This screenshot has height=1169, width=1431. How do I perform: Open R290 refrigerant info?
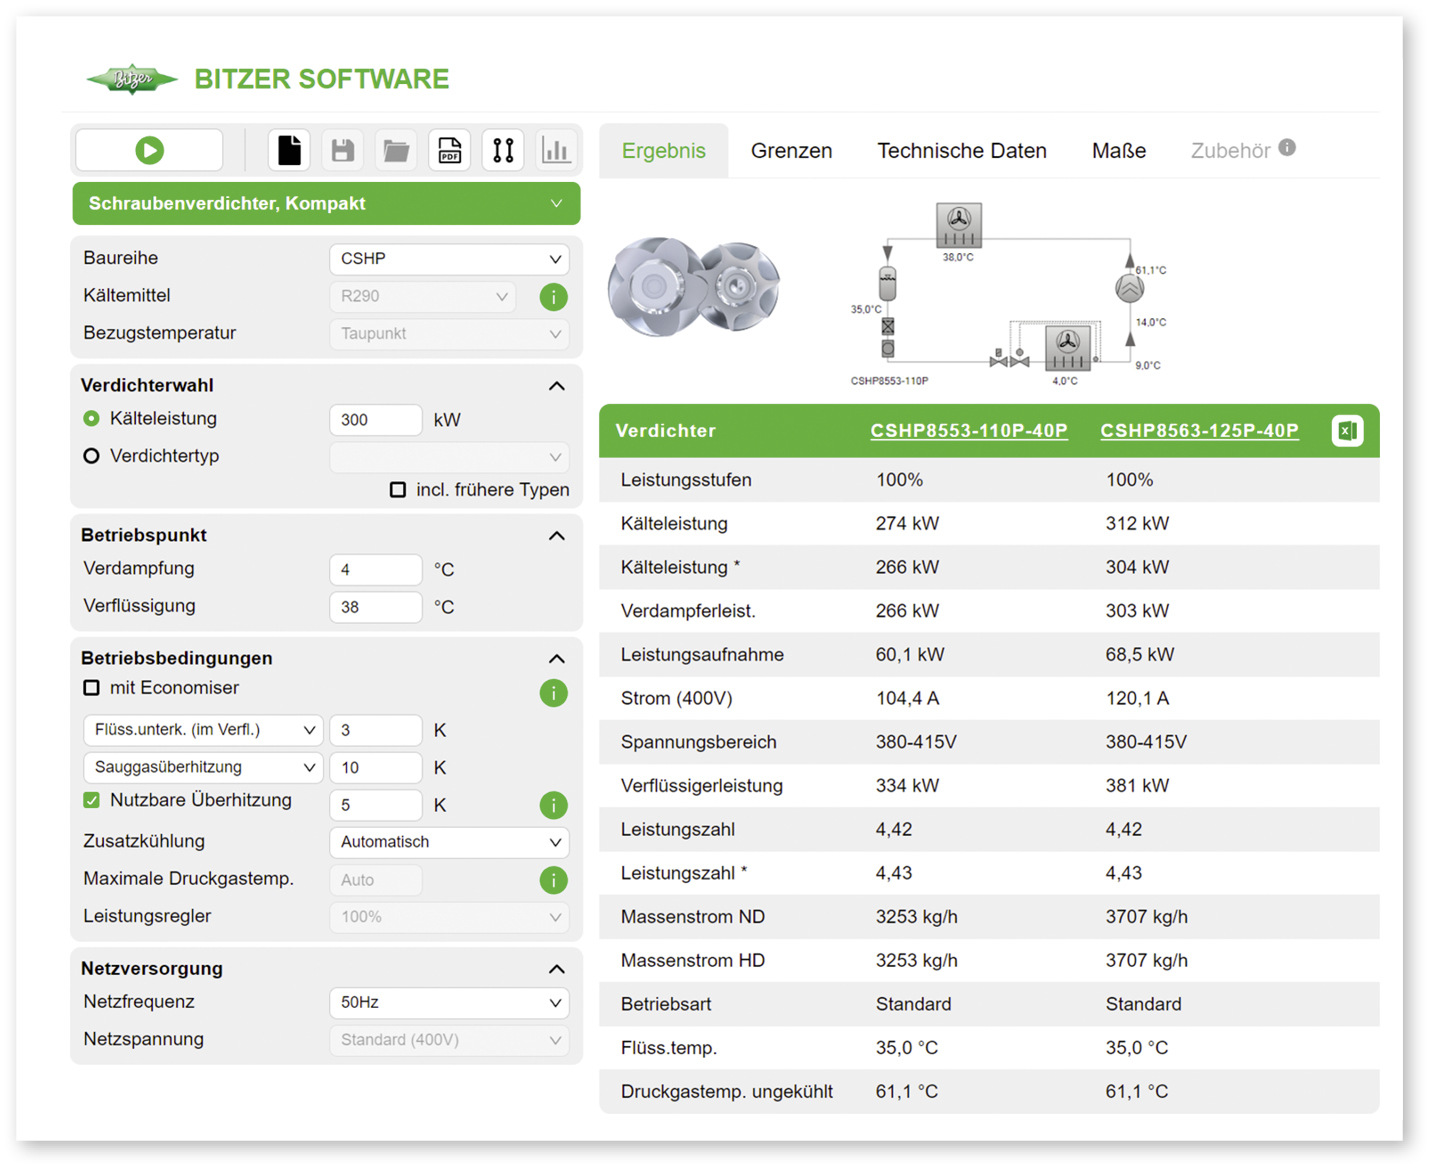tap(553, 297)
